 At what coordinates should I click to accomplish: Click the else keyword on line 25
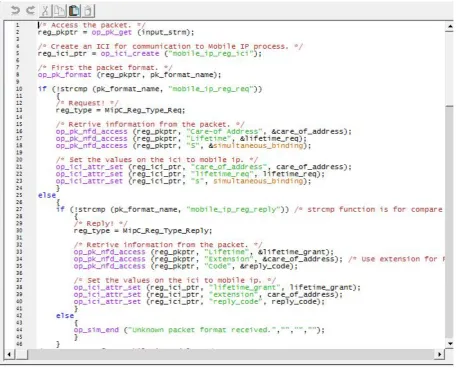[47, 195]
